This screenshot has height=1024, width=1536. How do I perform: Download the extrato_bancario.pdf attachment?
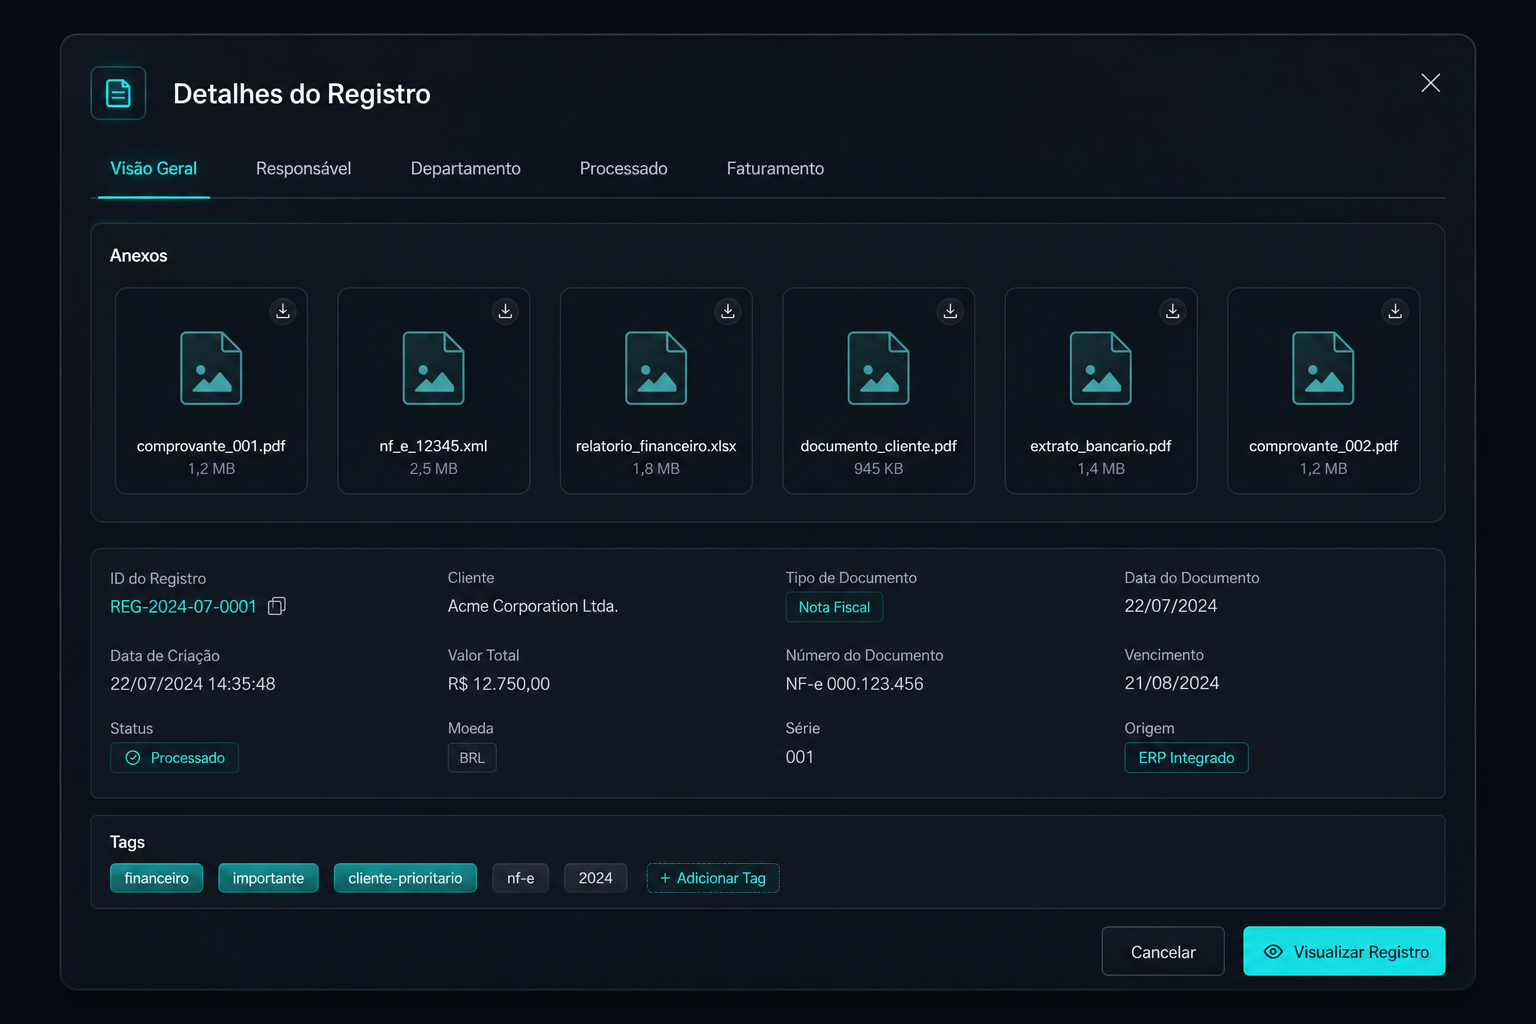tap(1173, 311)
